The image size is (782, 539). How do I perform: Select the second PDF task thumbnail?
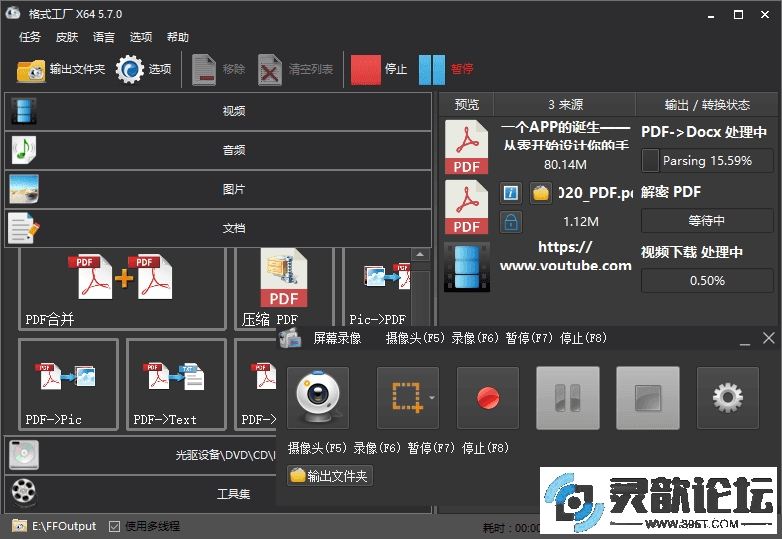coord(467,207)
